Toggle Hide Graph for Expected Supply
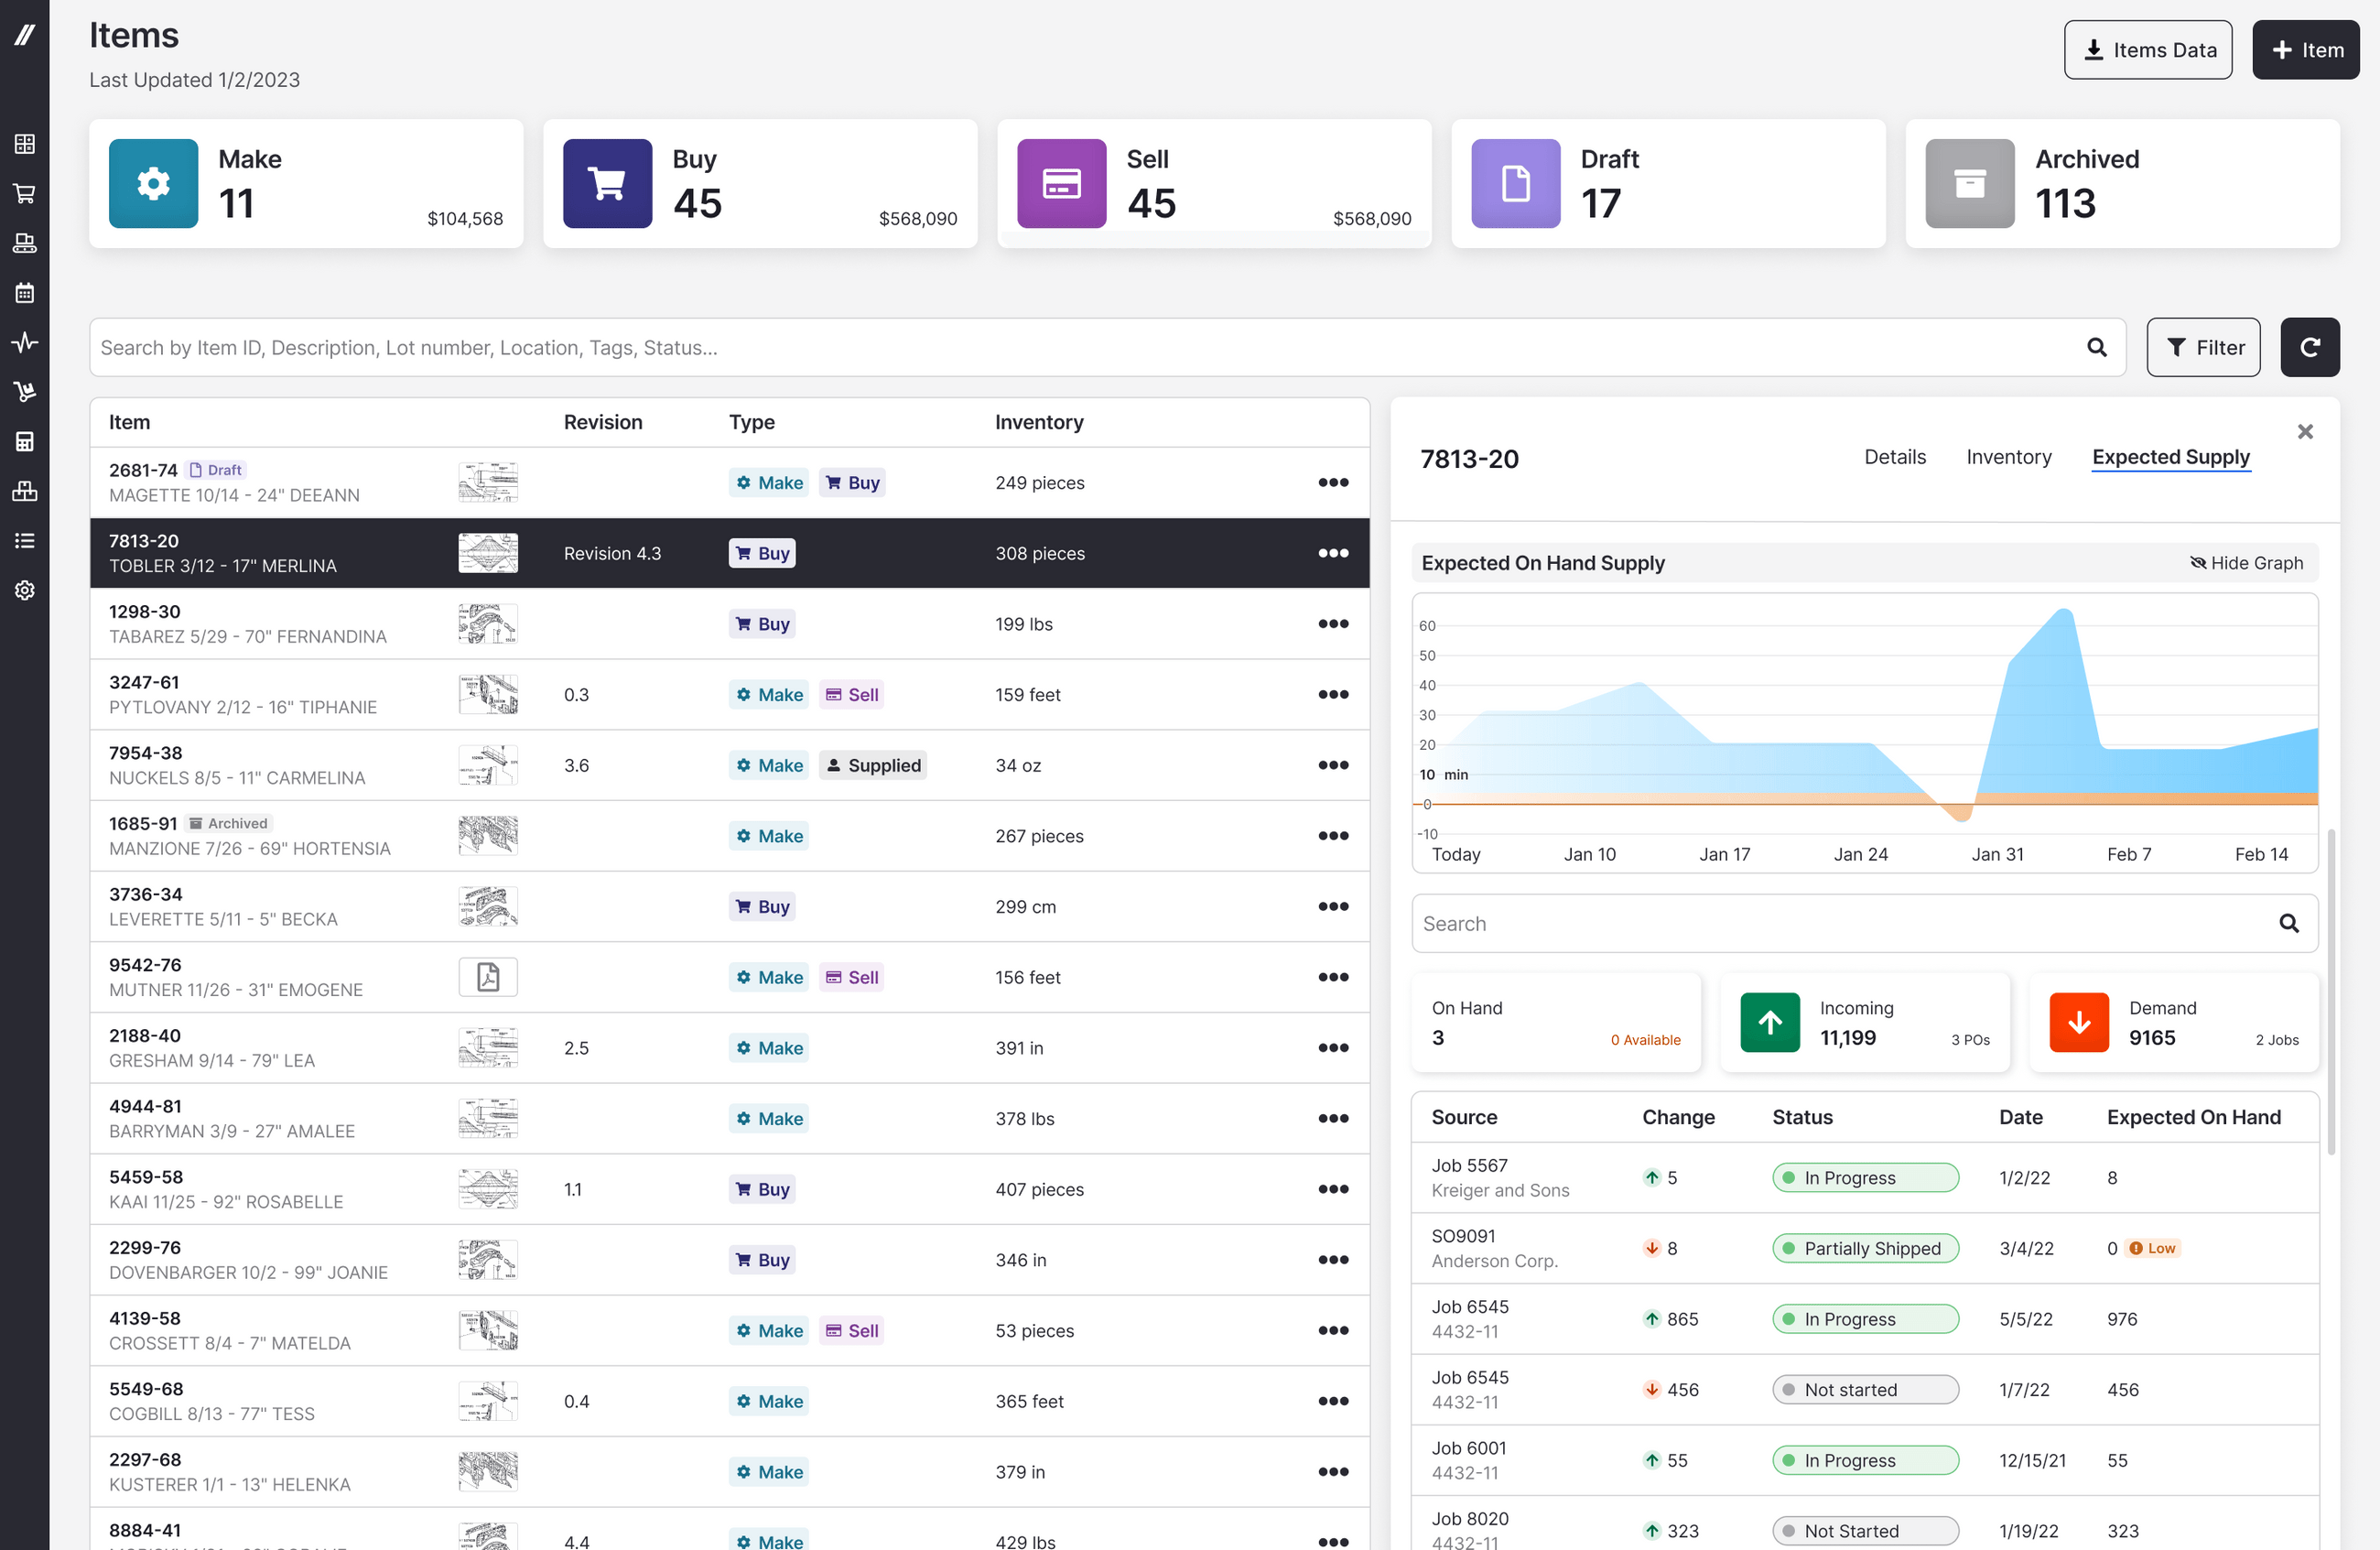The width and height of the screenshot is (2380, 1550). tap(2245, 560)
